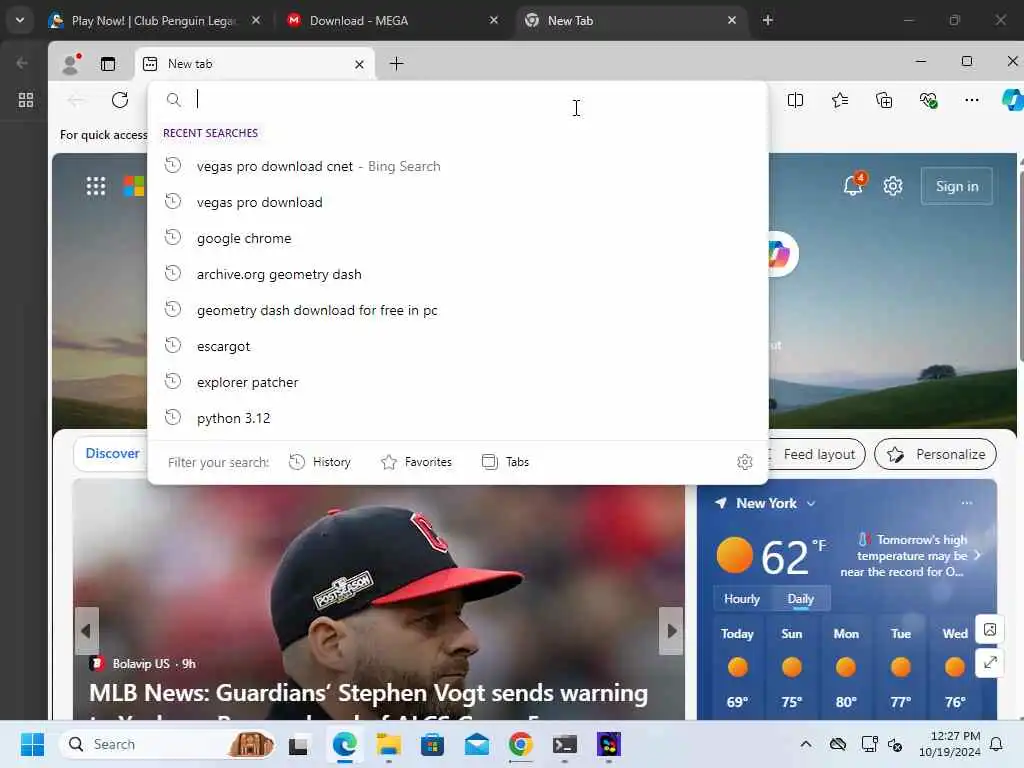The width and height of the screenshot is (1024, 768).
Task: Open File Explorer from taskbar
Action: click(388, 744)
